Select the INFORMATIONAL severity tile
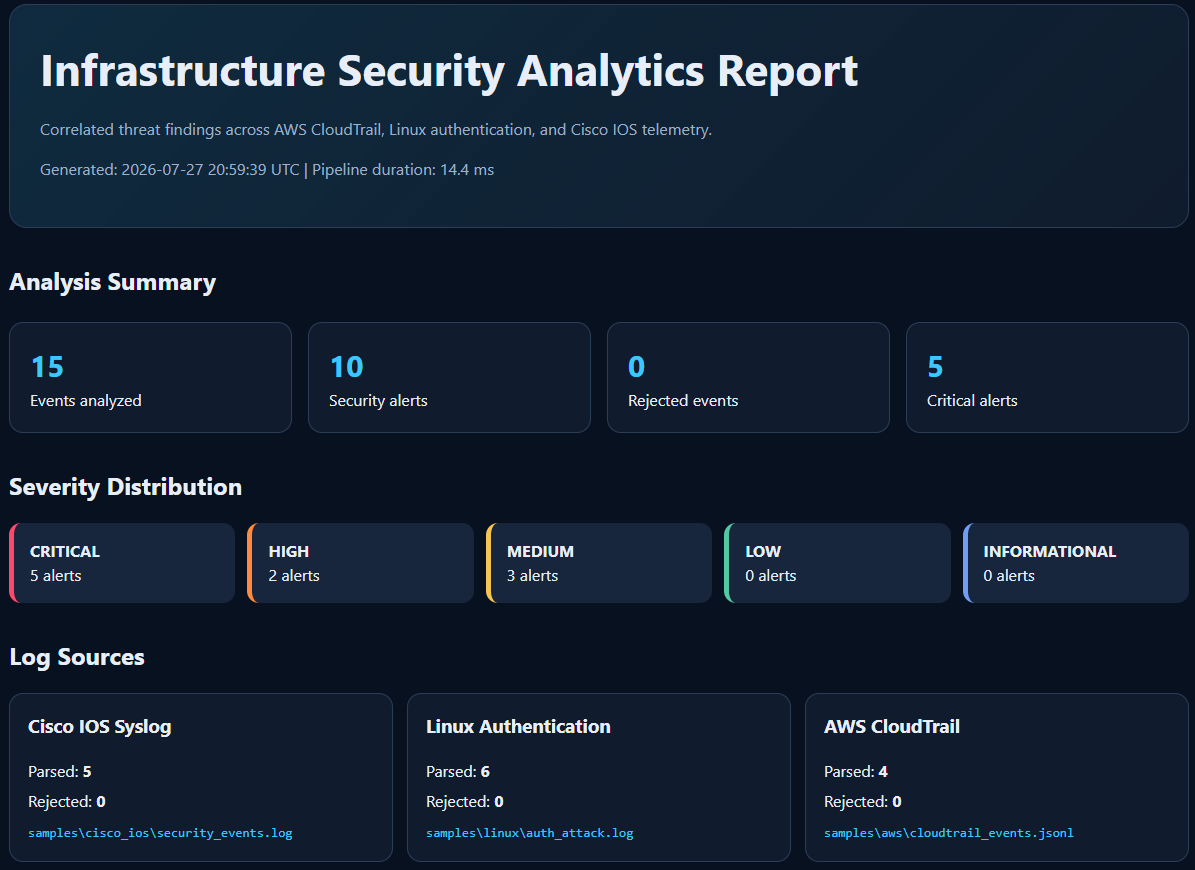The image size is (1195, 870). pos(1076,563)
